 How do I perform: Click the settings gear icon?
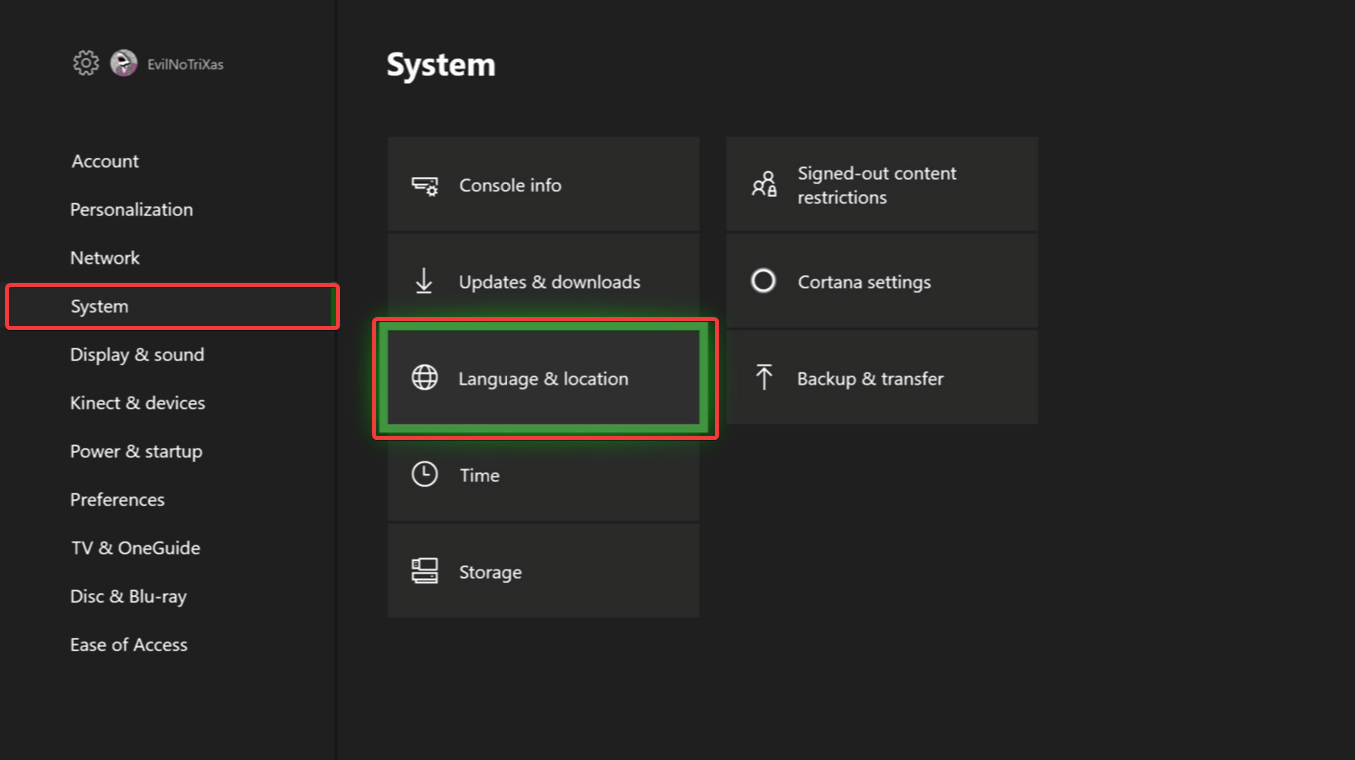pyautogui.click(x=86, y=63)
